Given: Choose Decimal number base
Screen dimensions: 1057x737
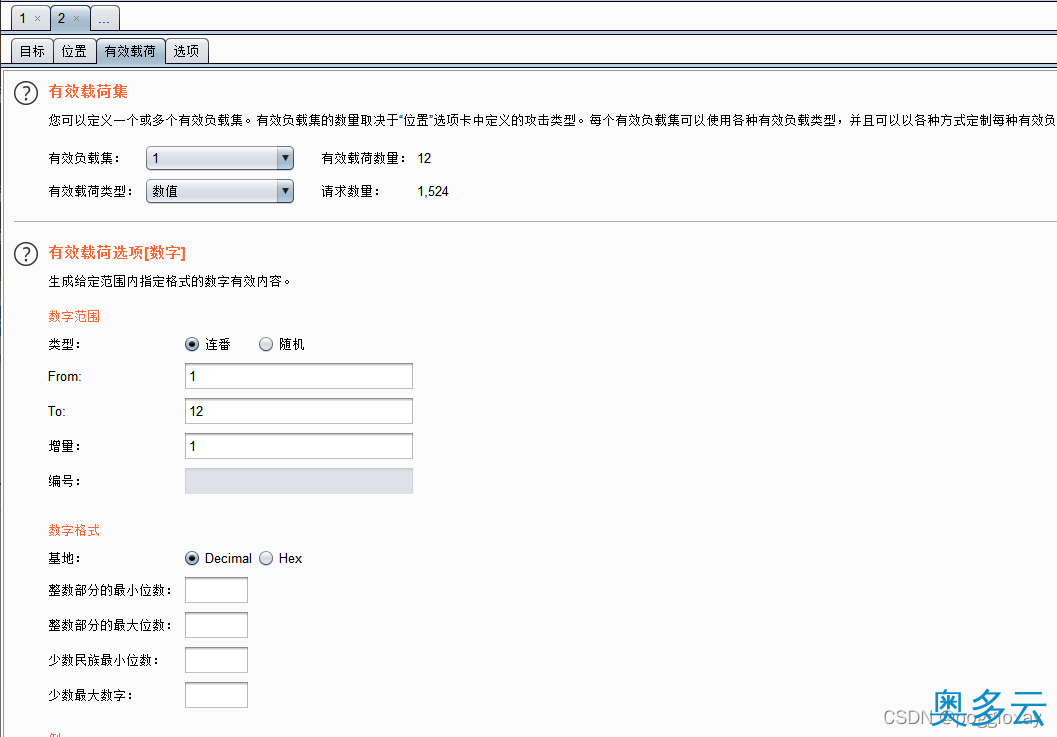Looking at the screenshot, I should coord(192,558).
